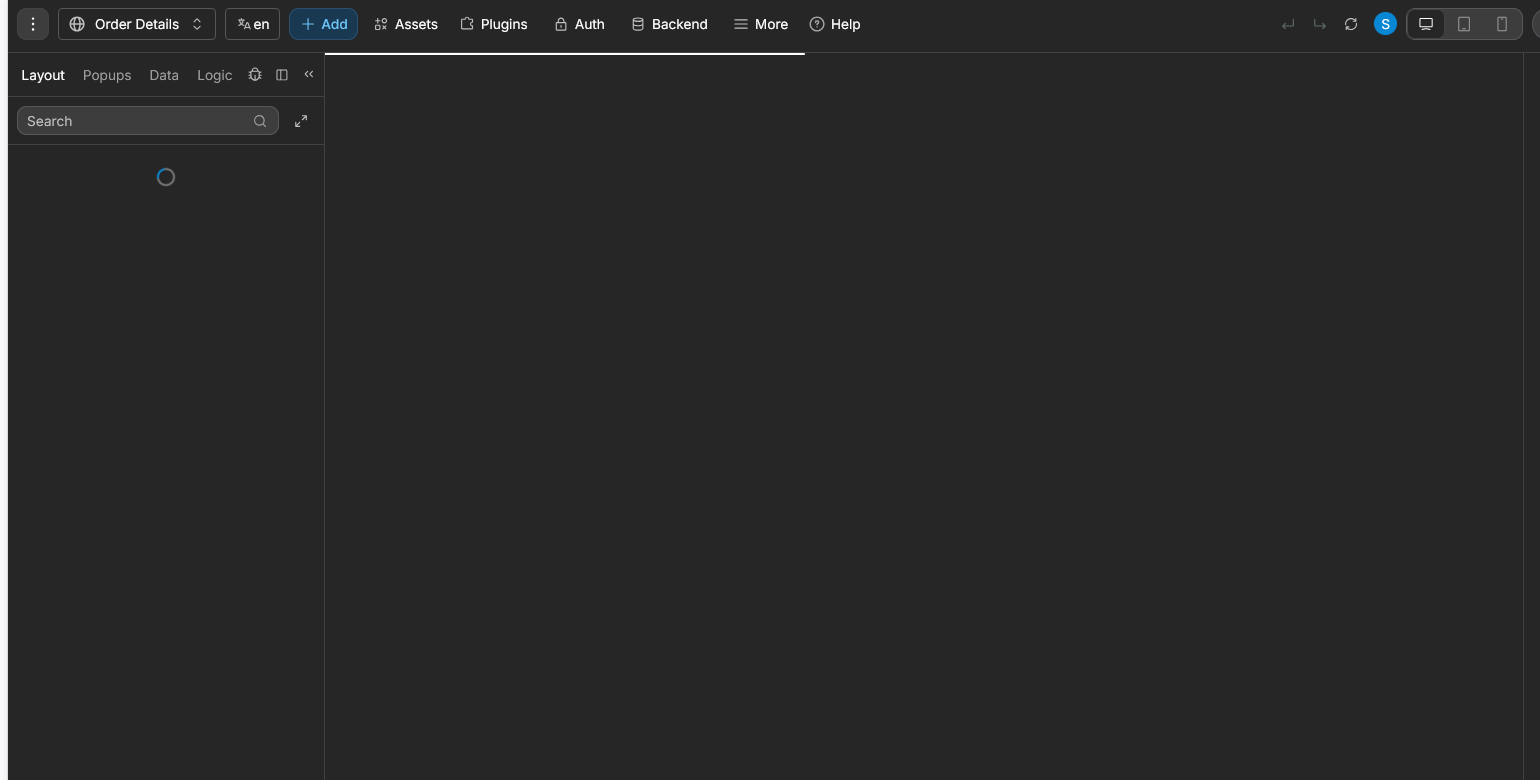Viewport: 1540px width, 780px height.
Task: Select the Logic tab
Action: (x=214, y=75)
